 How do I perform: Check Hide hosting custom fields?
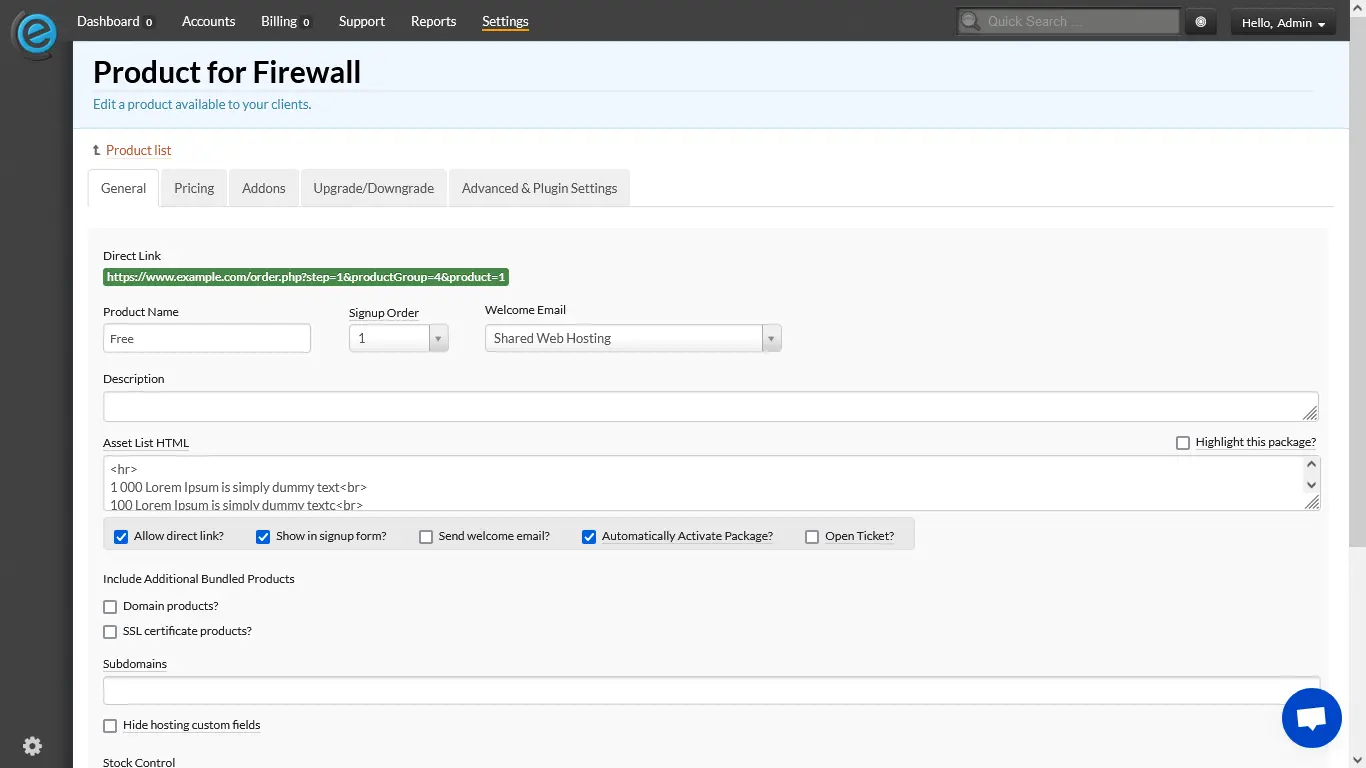coord(110,726)
